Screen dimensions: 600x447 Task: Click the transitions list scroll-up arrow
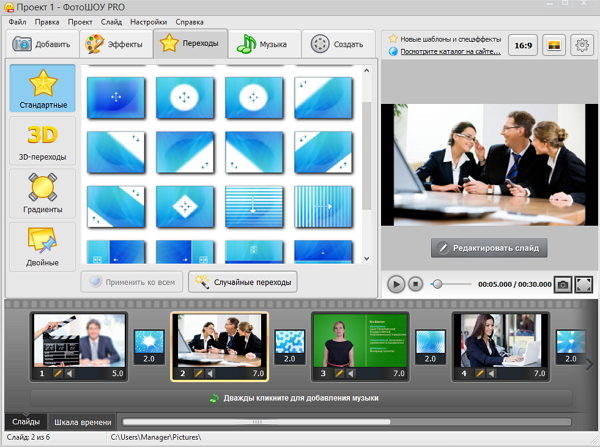[x=367, y=70]
